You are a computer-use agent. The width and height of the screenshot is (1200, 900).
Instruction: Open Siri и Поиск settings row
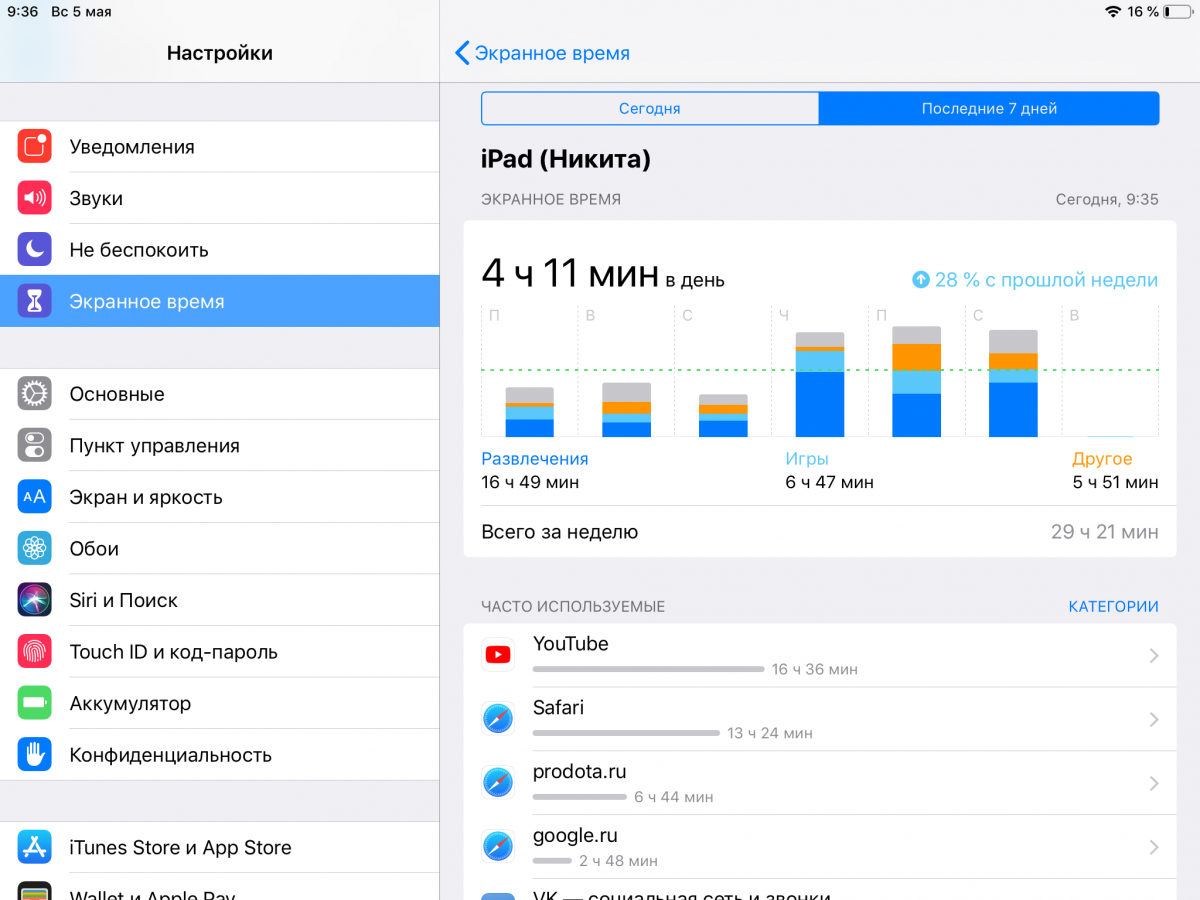(220, 600)
